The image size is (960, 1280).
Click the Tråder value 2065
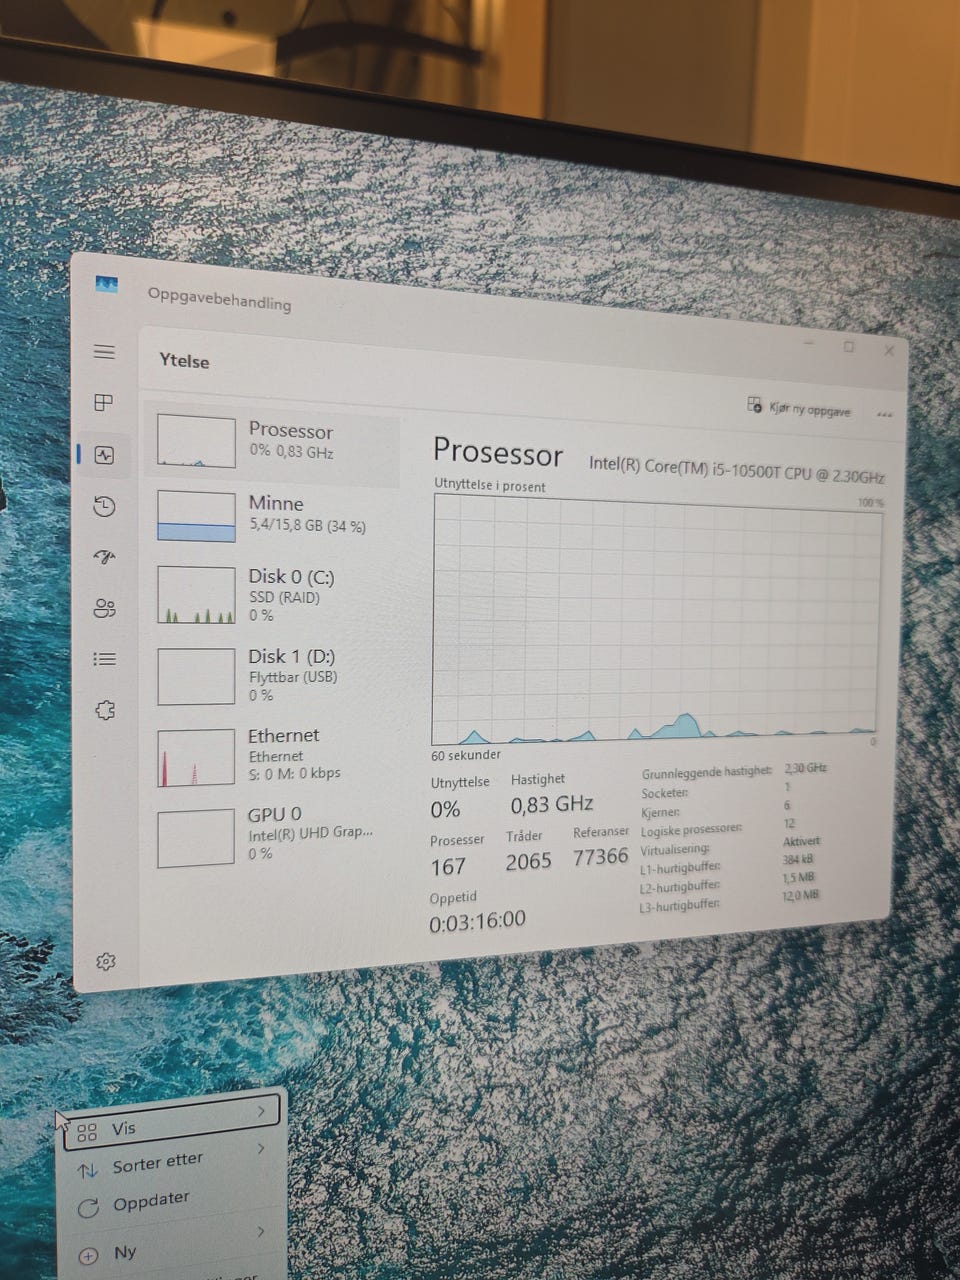(528, 861)
